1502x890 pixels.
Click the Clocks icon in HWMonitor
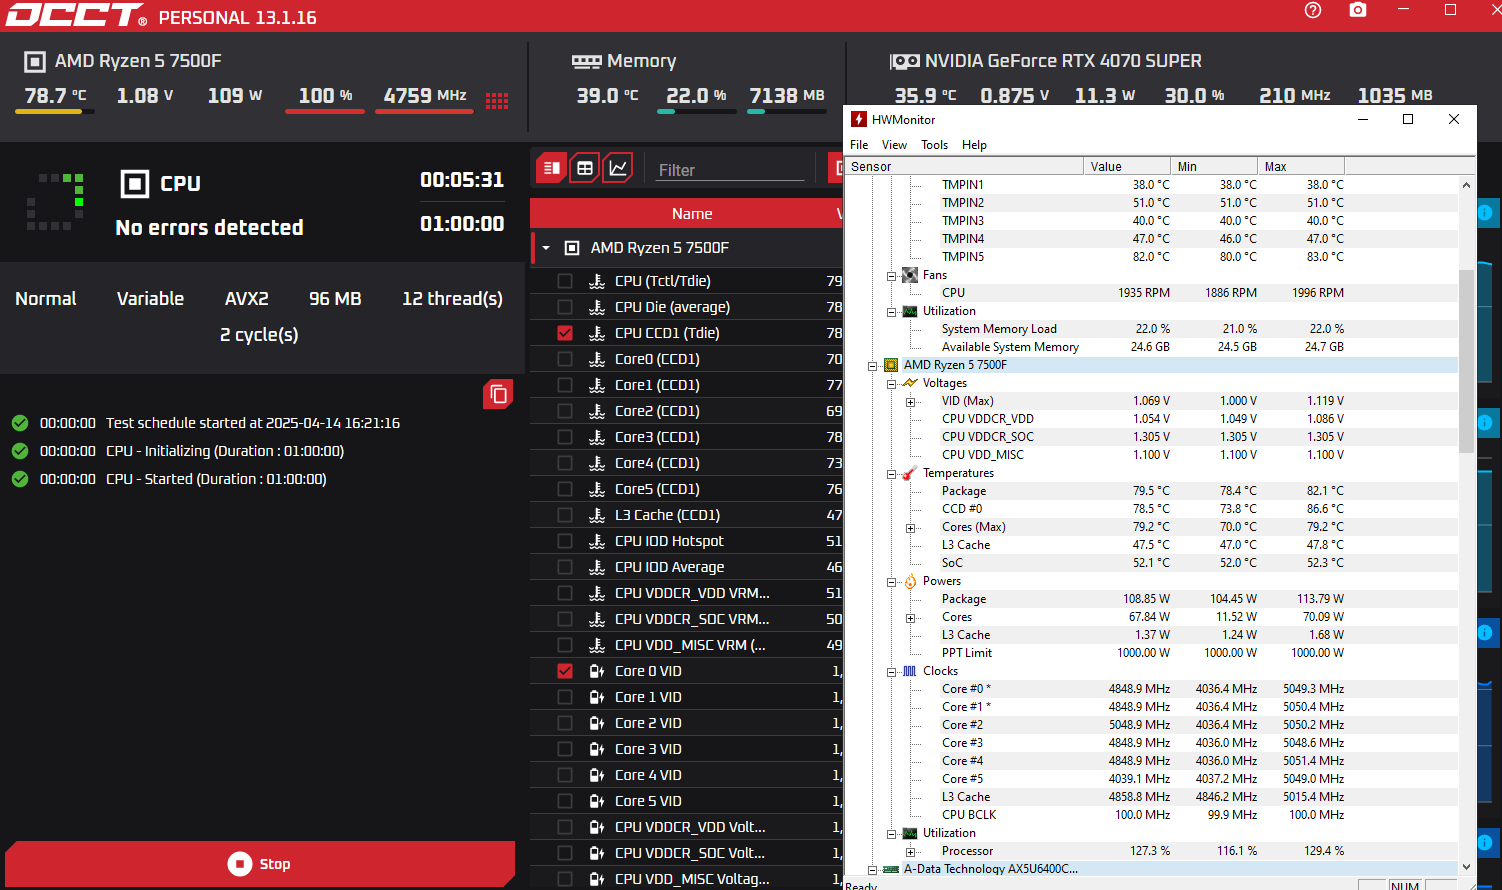(x=910, y=671)
